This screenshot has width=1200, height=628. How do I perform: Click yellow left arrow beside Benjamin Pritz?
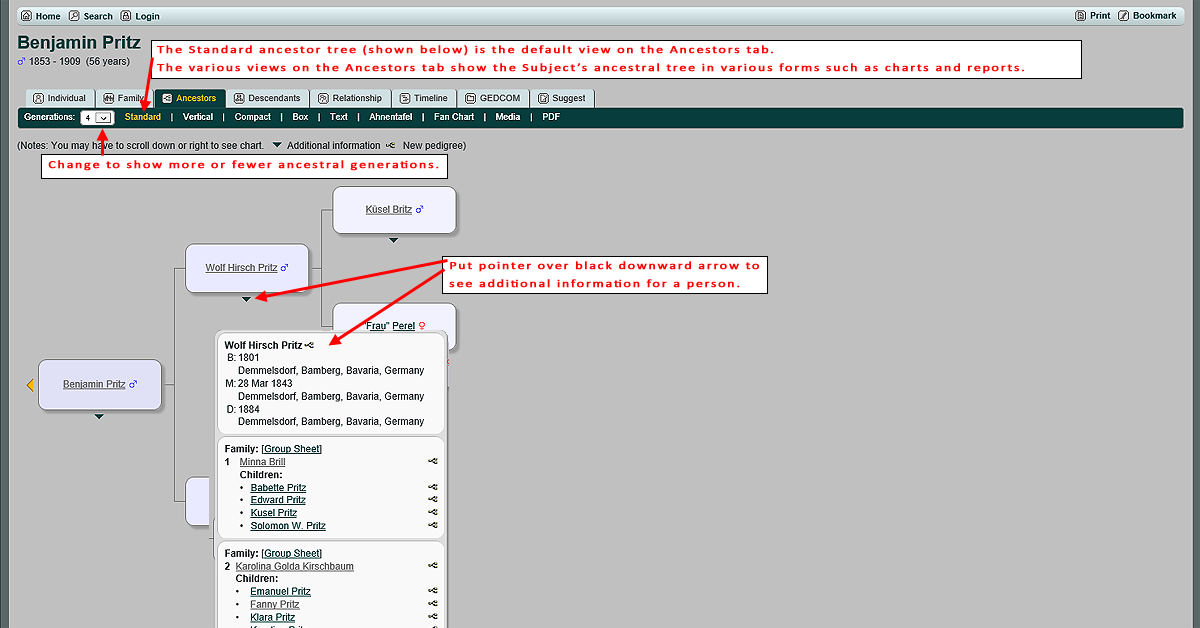pyautogui.click(x=30, y=385)
